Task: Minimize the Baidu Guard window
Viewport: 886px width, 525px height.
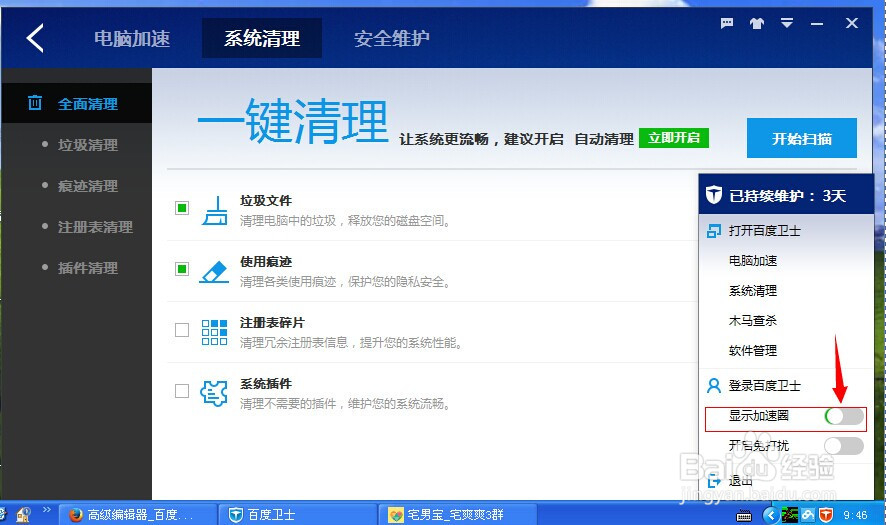Action: [x=816, y=24]
